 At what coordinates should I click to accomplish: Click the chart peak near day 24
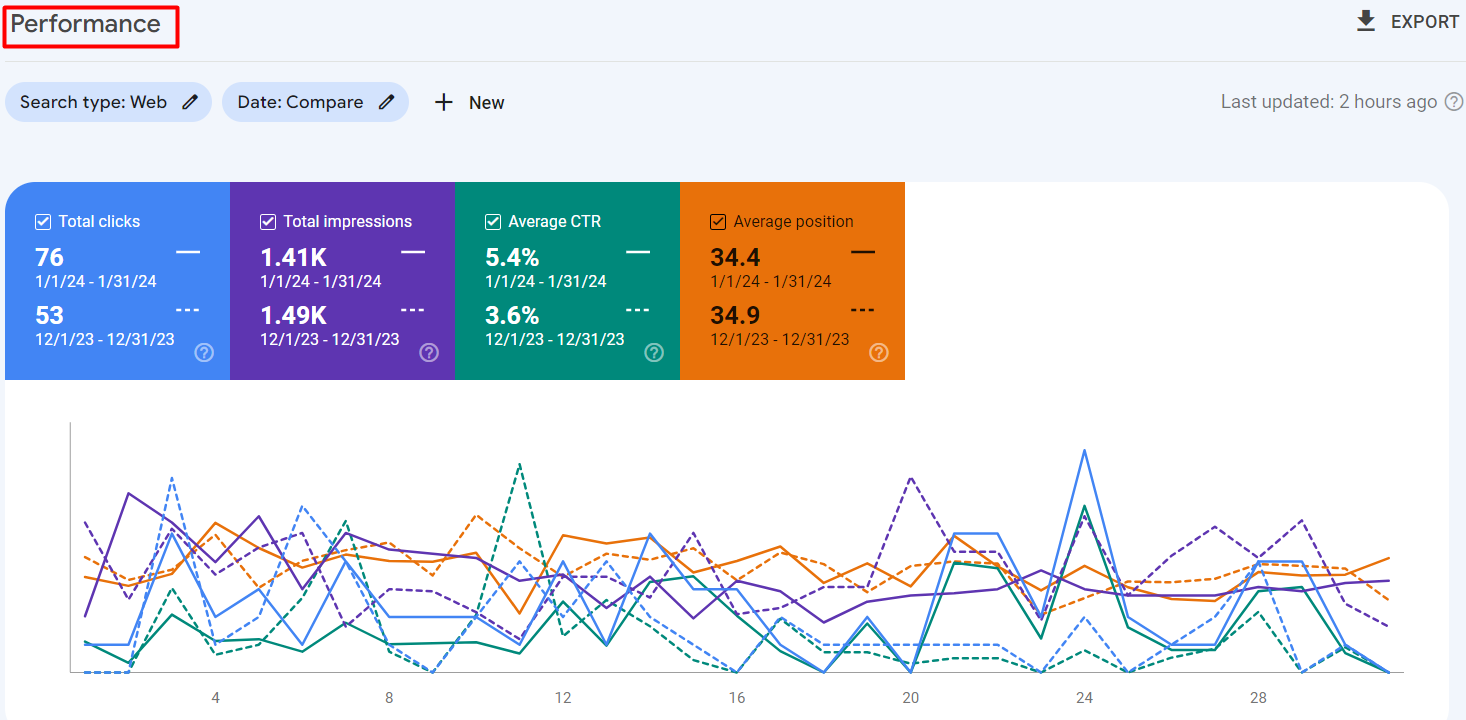click(1084, 451)
